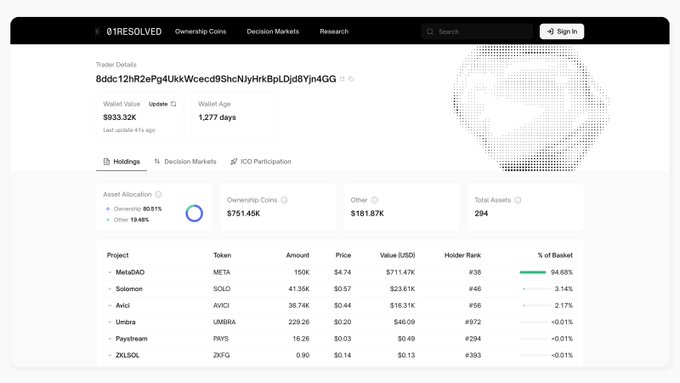Click MetaDAO 94.68% basket progress bar

tap(533, 272)
